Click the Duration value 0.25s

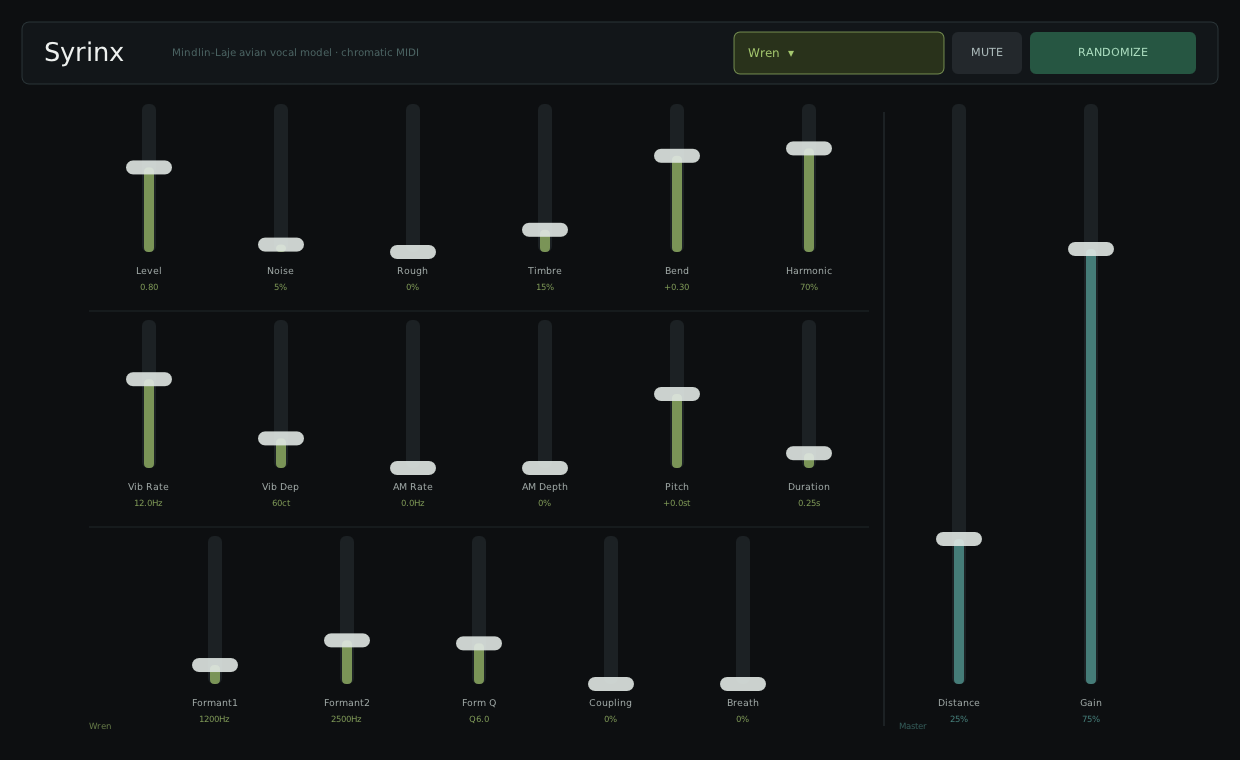pos(809,503)
